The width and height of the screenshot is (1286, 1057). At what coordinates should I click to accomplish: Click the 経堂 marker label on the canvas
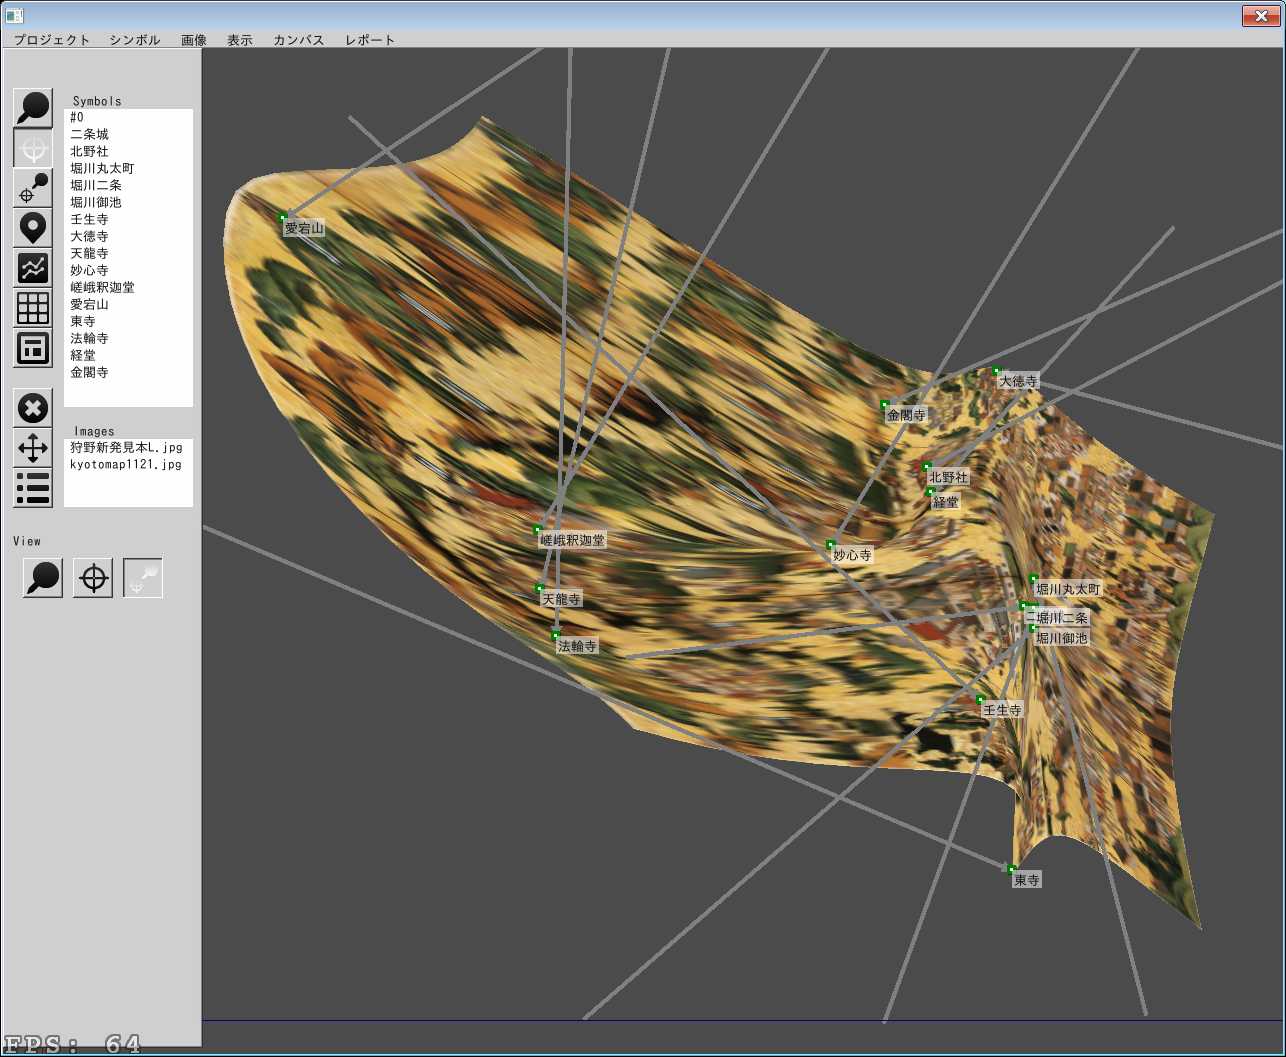[x=946, y=503]
